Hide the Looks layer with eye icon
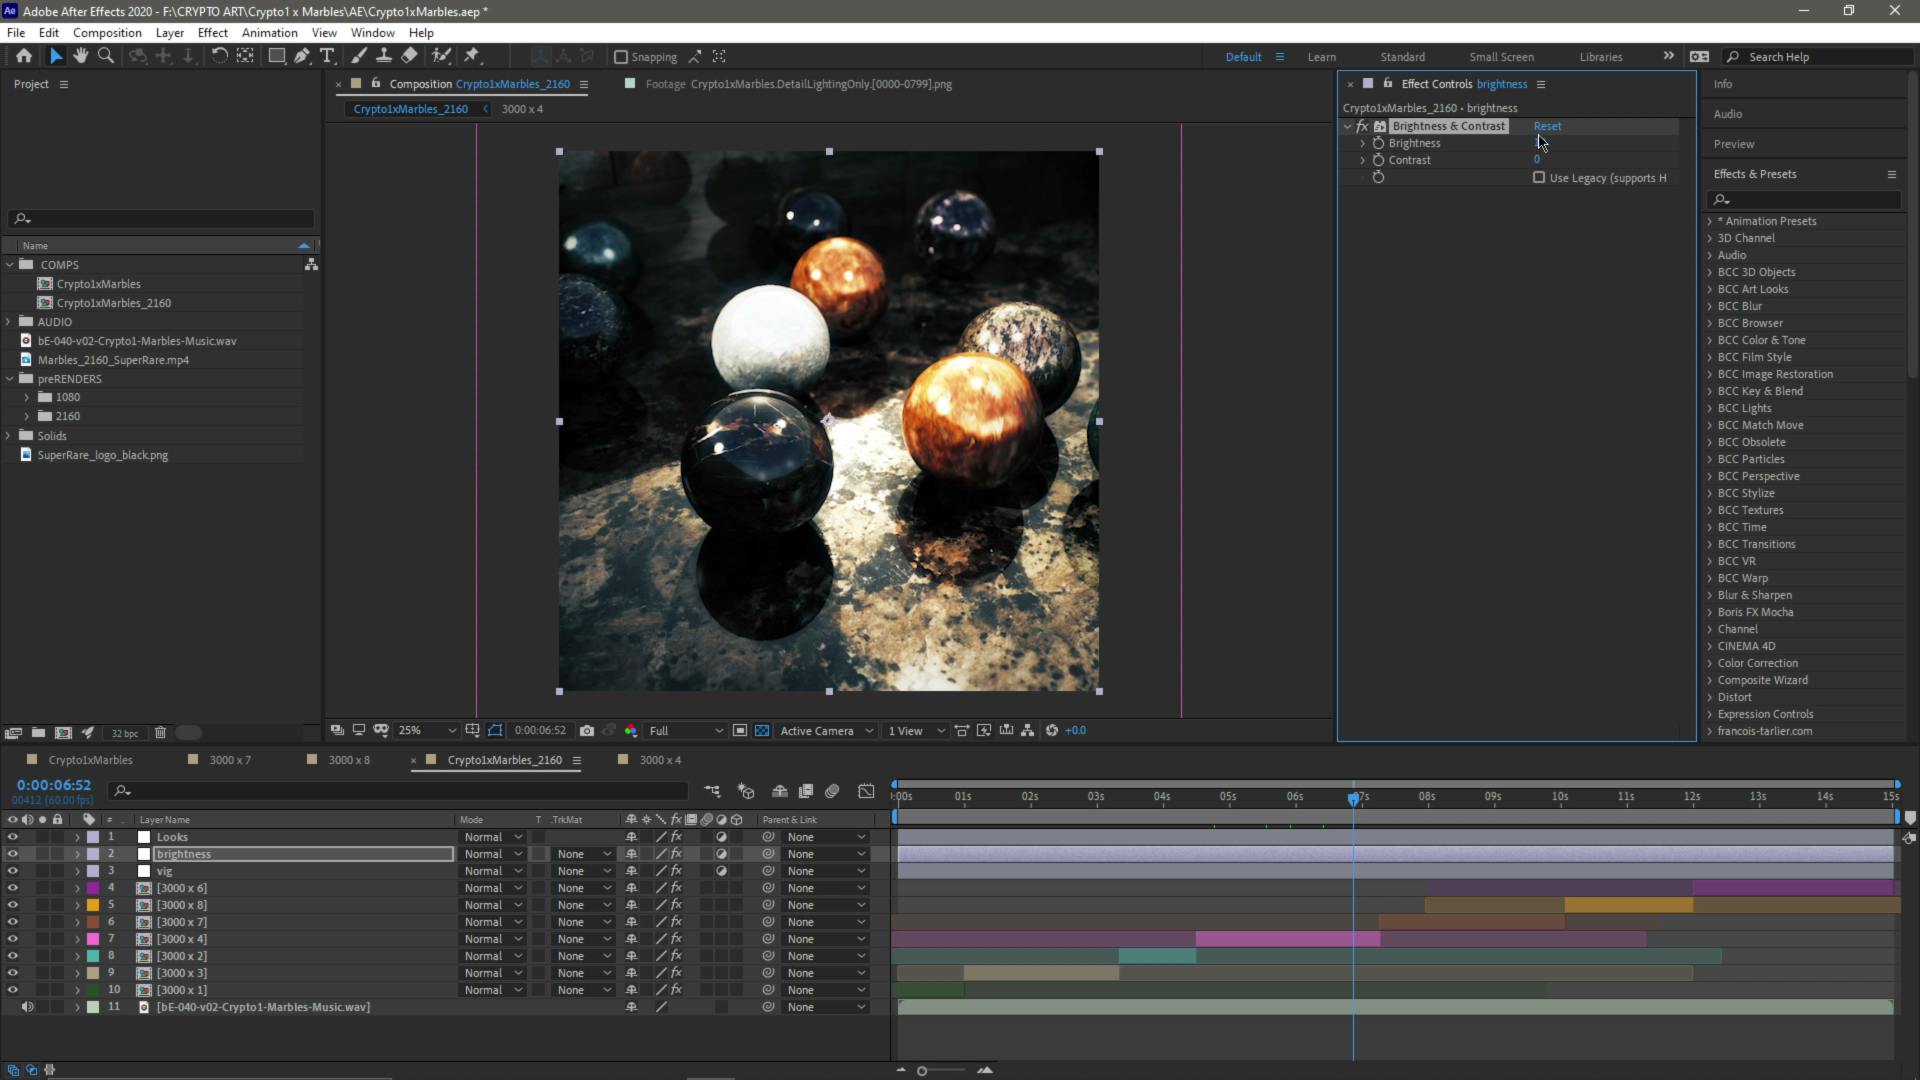The width and height of the screenshot is (1920, 1080). coord(13,837)
